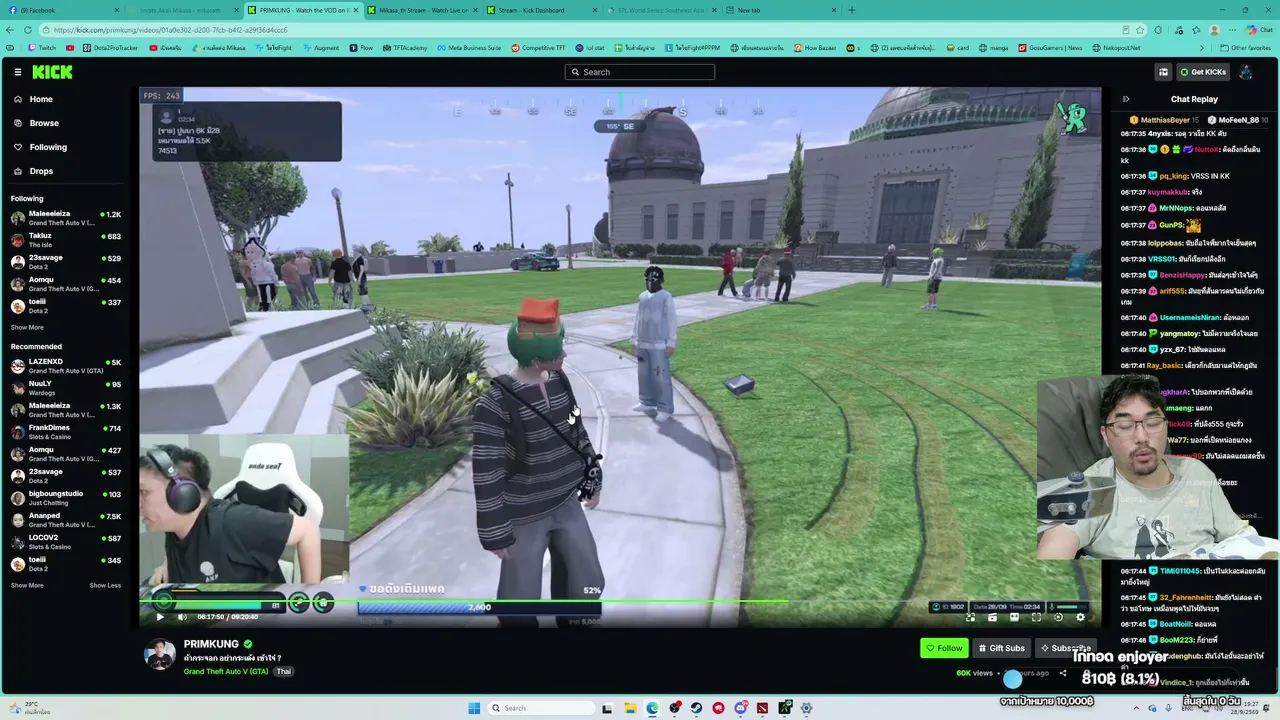Open video player settings gear
This screenshot has width=1280, height=720.
[x=1080, y=617]
